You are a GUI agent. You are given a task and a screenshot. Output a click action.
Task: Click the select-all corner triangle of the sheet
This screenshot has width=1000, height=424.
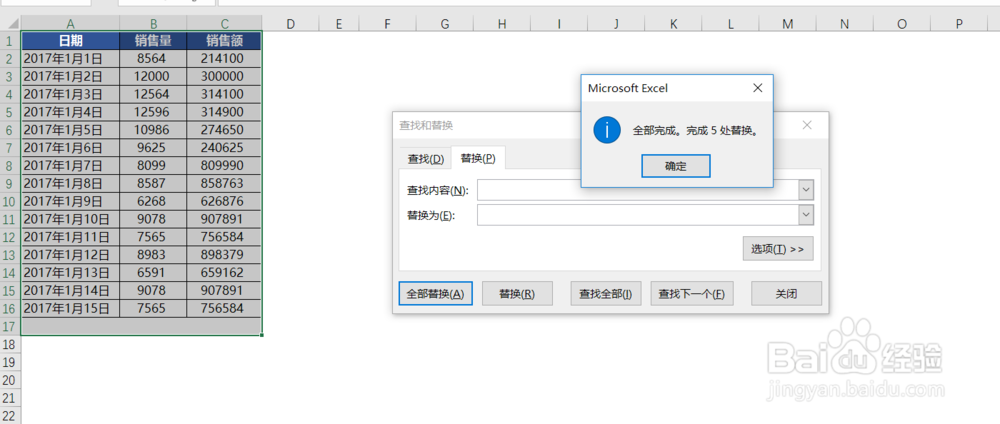click(11, 24)
